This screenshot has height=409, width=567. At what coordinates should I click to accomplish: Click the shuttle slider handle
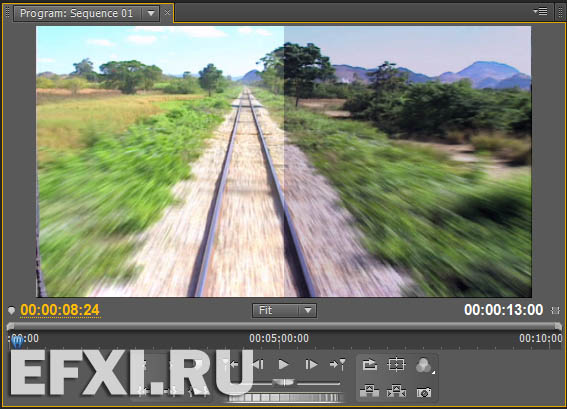[x=284, y=382]
